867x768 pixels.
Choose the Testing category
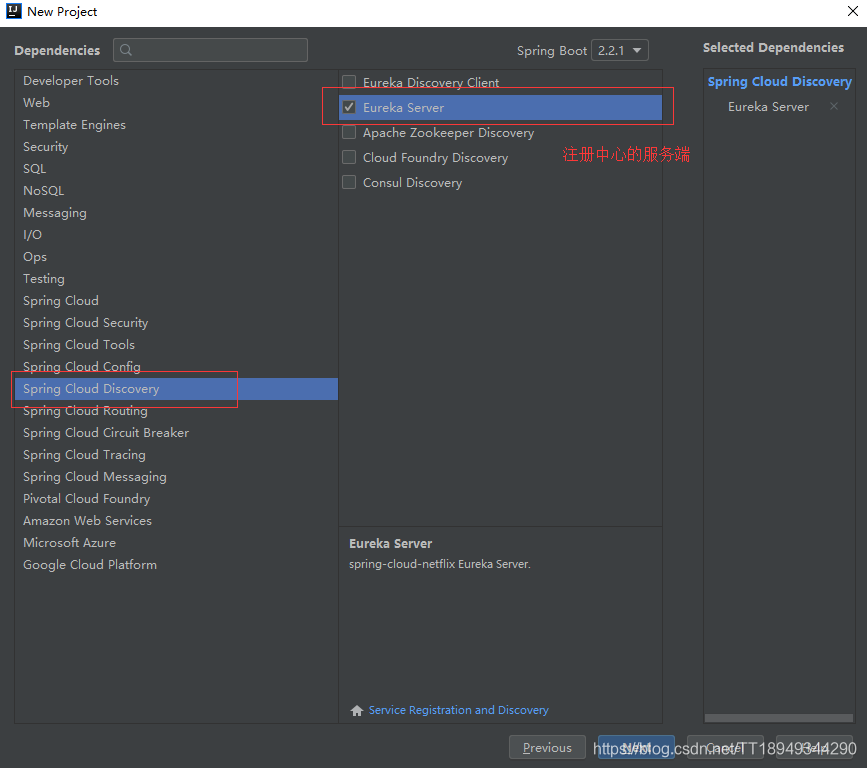176,279
